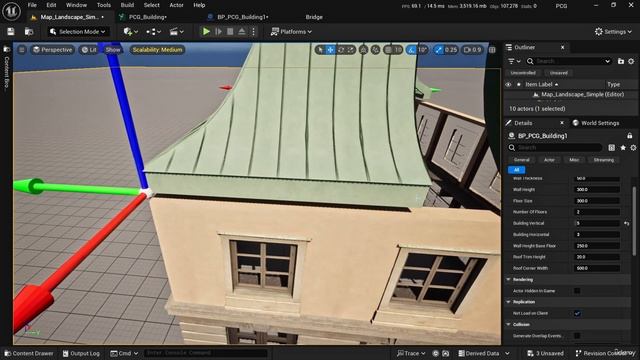
Task: Toggle Generate Overlap Events checkbox
Action: tap(577, 336)
